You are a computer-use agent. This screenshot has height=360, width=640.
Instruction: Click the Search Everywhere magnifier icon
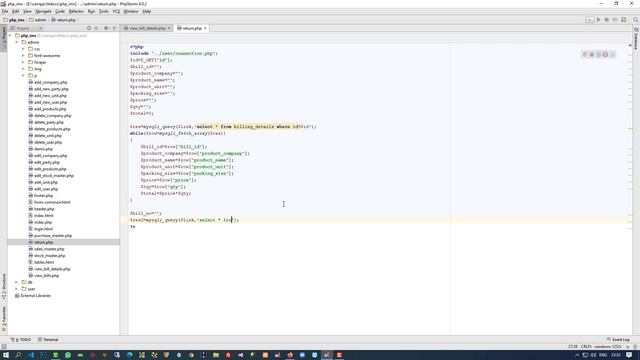coord(636,20)
